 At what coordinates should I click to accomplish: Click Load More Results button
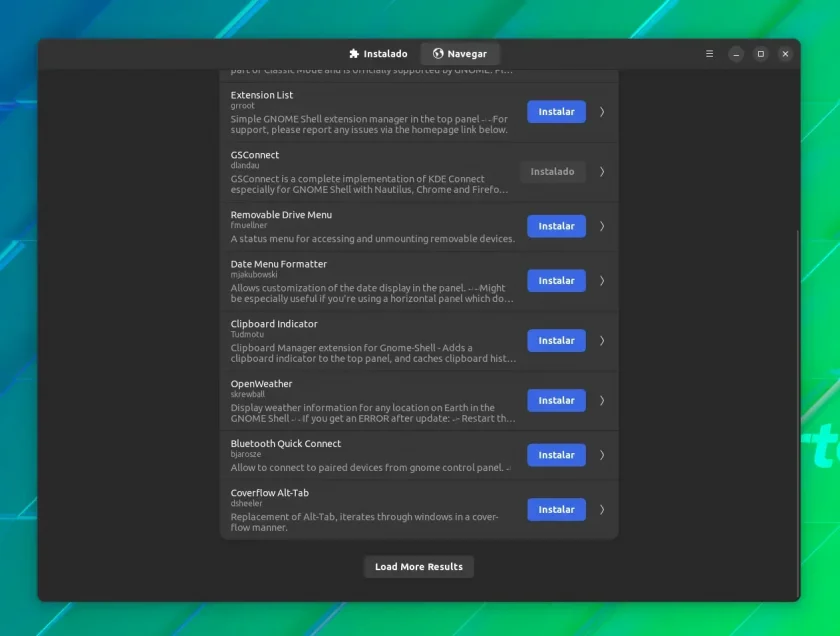point(419,566)
